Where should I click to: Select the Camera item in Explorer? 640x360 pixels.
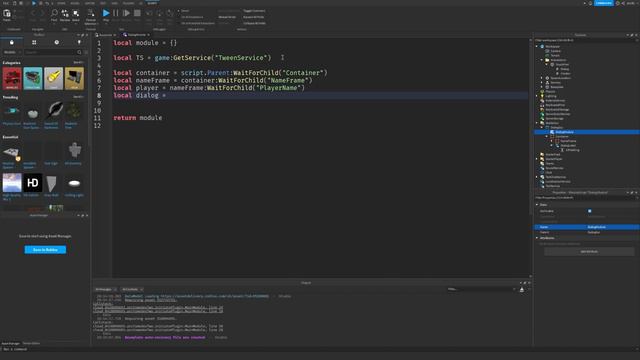coord(556,51)
